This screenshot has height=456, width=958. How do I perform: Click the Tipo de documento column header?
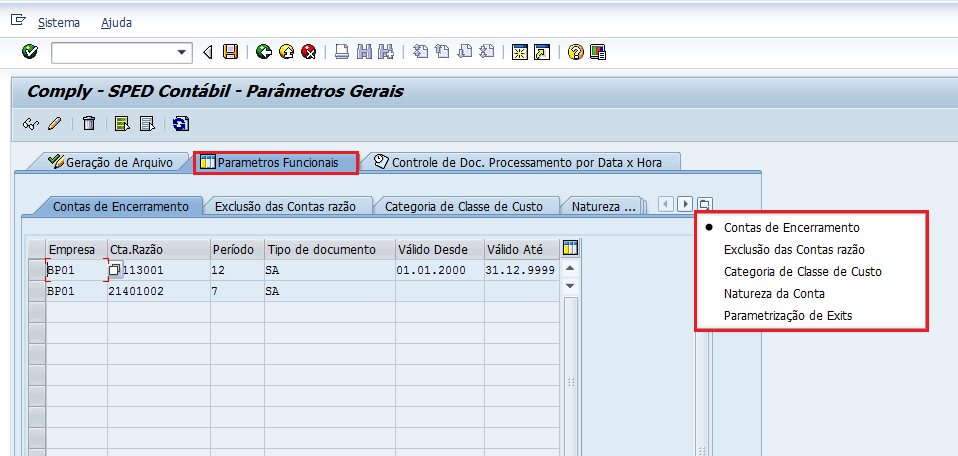click(x=329, y=249)
